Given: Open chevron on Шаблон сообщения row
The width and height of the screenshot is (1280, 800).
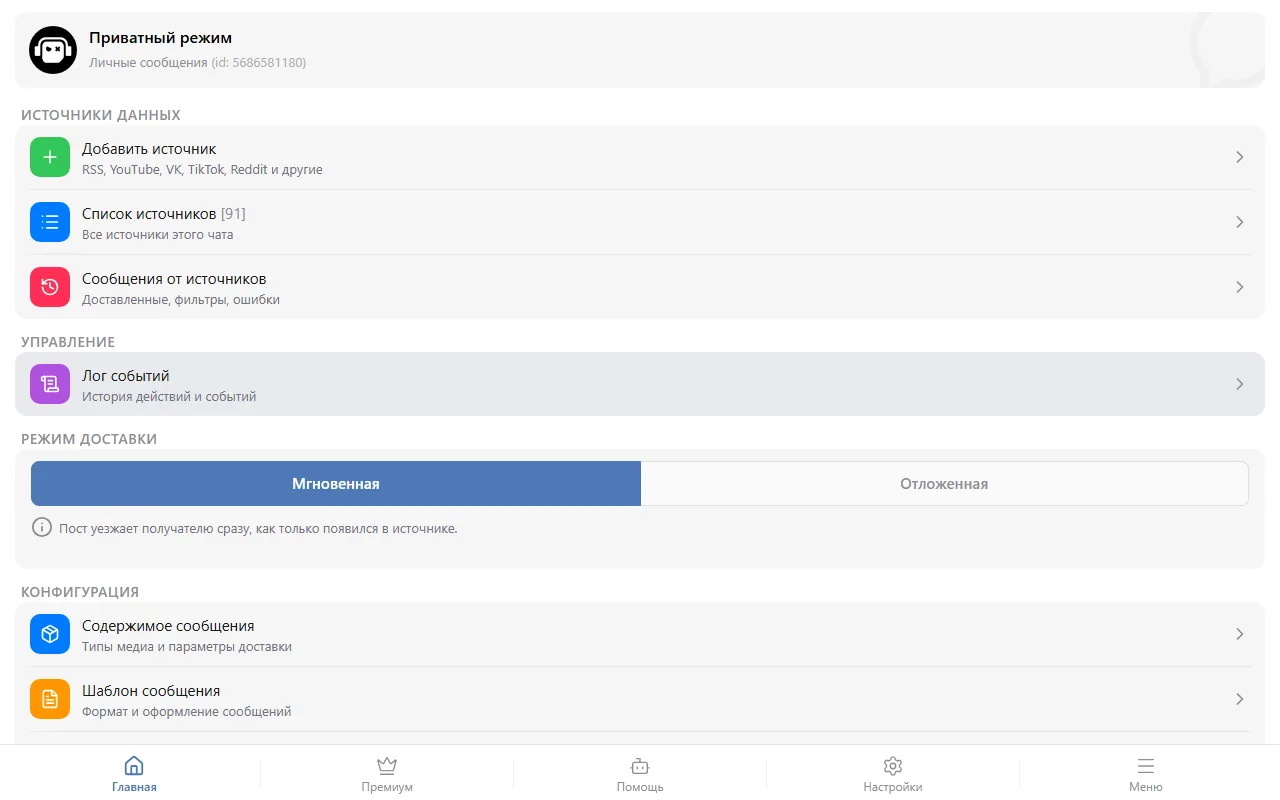Looking at the screenshot, I should pos(1239,699).
